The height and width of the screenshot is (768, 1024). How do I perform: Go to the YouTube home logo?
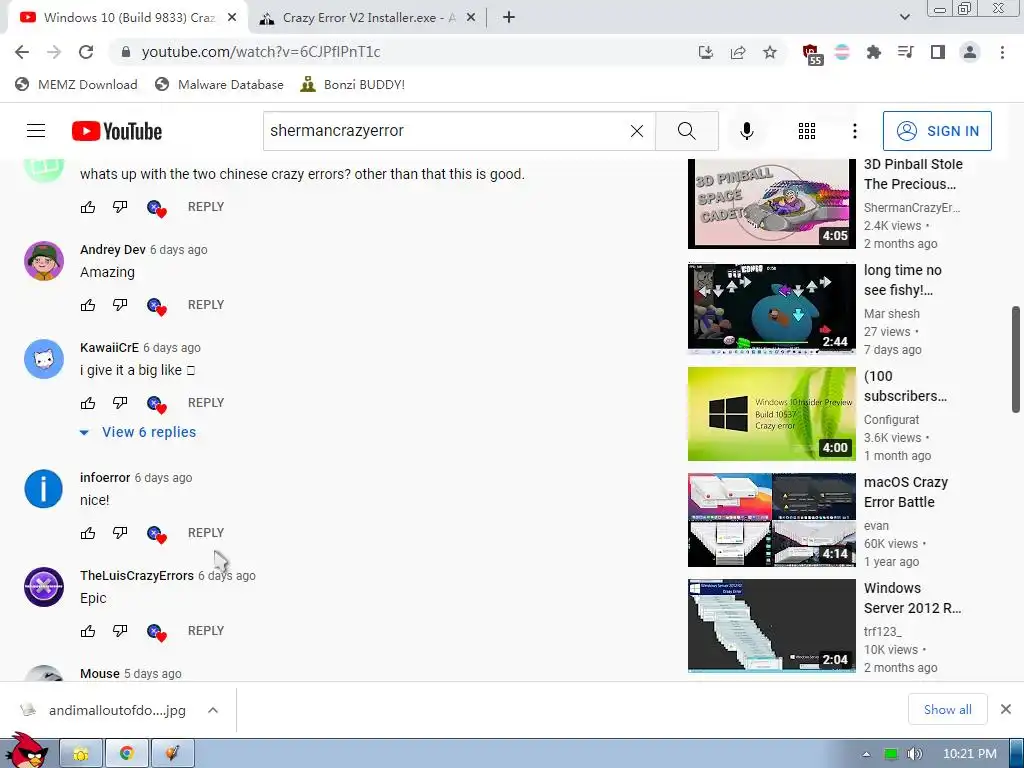[117, 131]
